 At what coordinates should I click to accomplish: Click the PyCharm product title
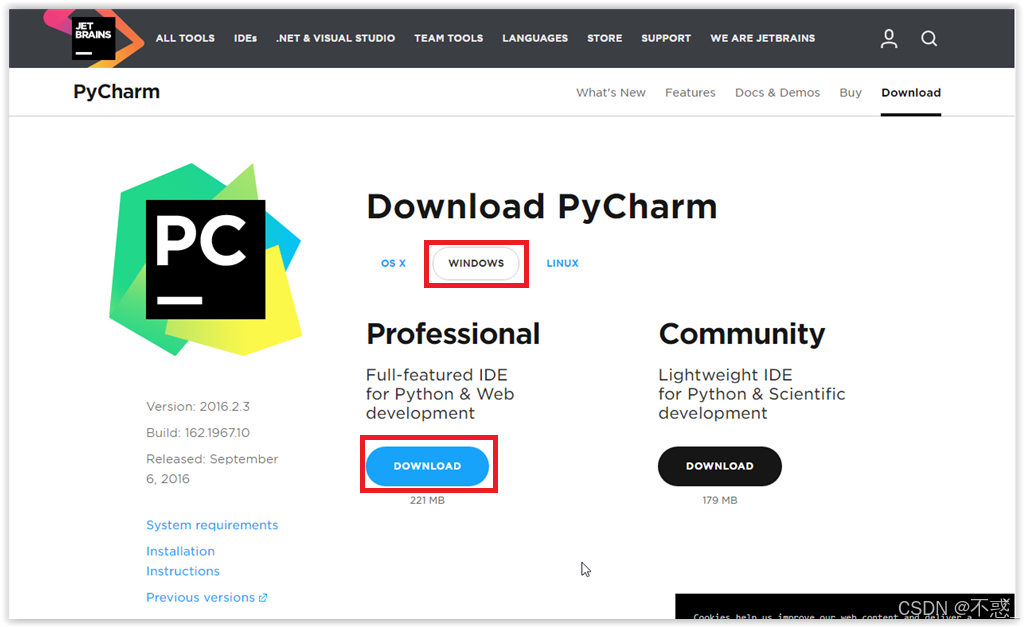pos(116,91)
